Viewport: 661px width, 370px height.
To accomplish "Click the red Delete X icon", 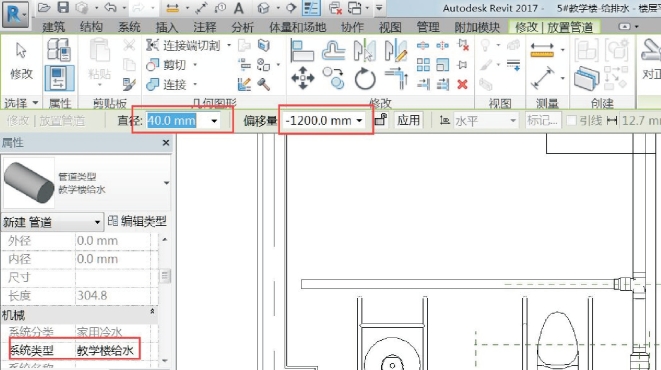I will tap(462, 85).
